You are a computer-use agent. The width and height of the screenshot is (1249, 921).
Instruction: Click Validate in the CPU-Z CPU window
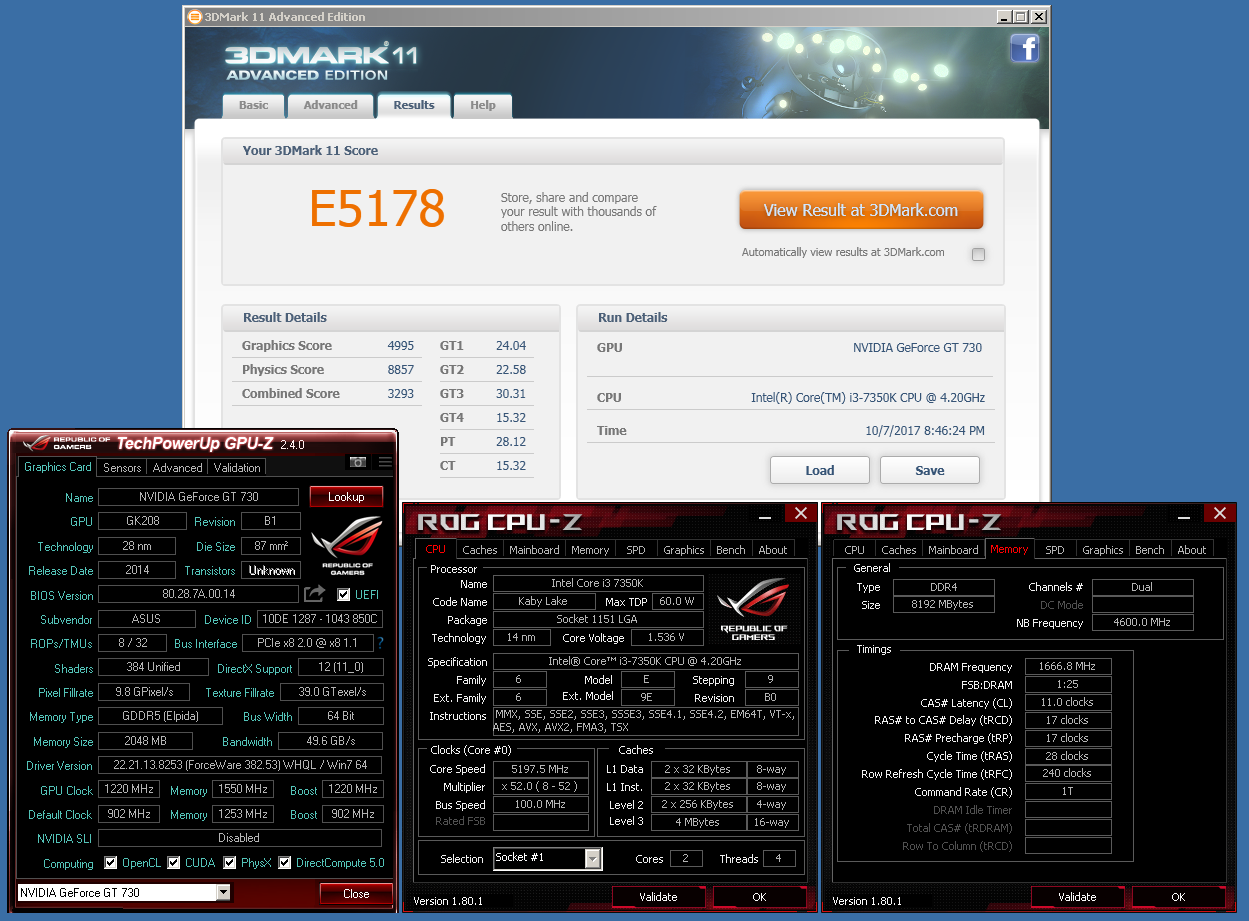point(658,896)
